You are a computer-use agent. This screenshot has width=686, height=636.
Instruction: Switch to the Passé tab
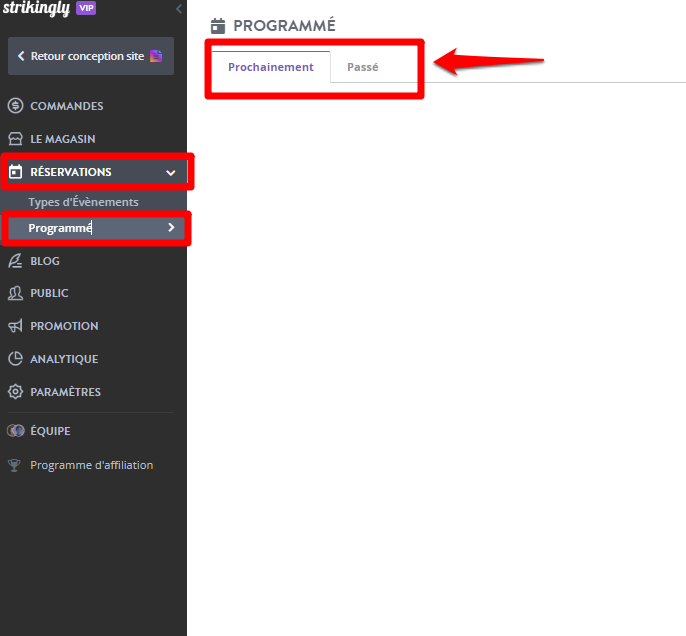pyautogui.click(x=363, y=67)
